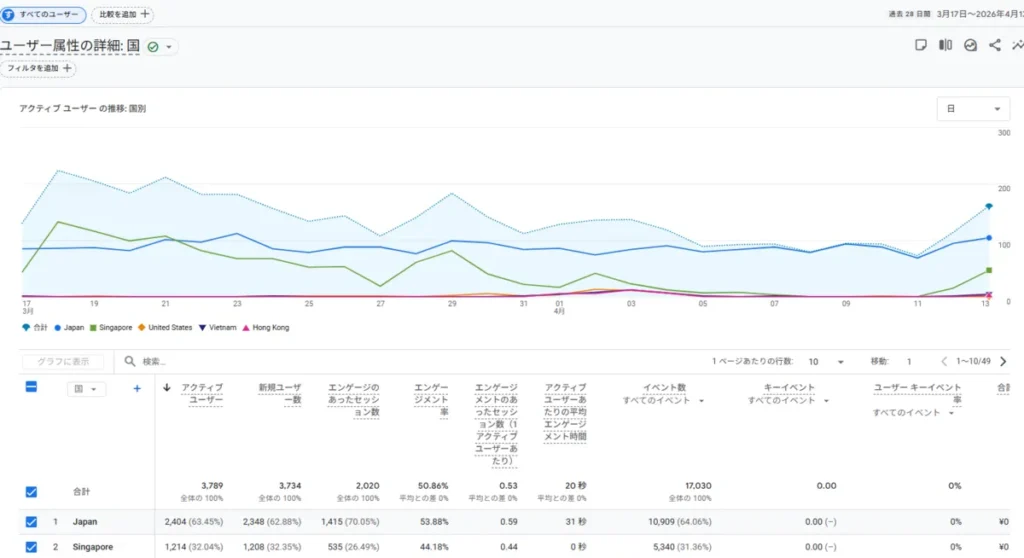Uncheck the Japan row checkbox

point(31,521)
